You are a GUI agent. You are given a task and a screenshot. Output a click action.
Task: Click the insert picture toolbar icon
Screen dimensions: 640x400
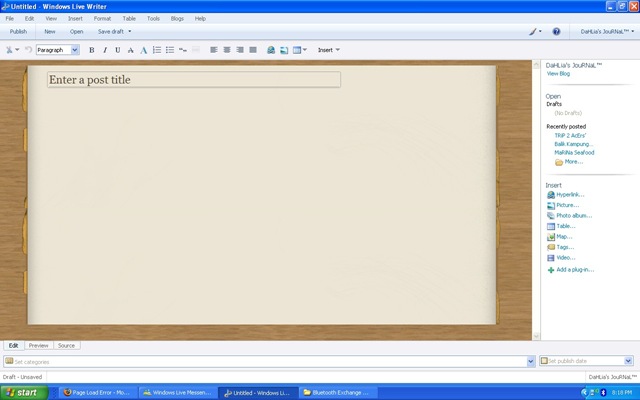[x=284, y=50]
